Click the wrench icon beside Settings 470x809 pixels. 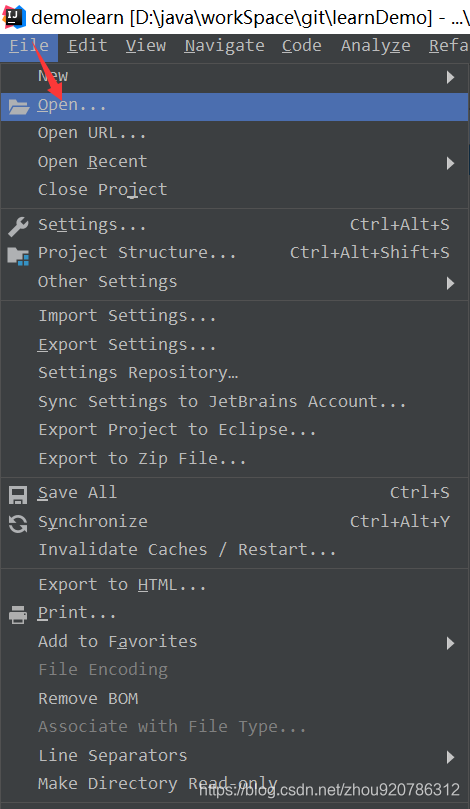19,226
